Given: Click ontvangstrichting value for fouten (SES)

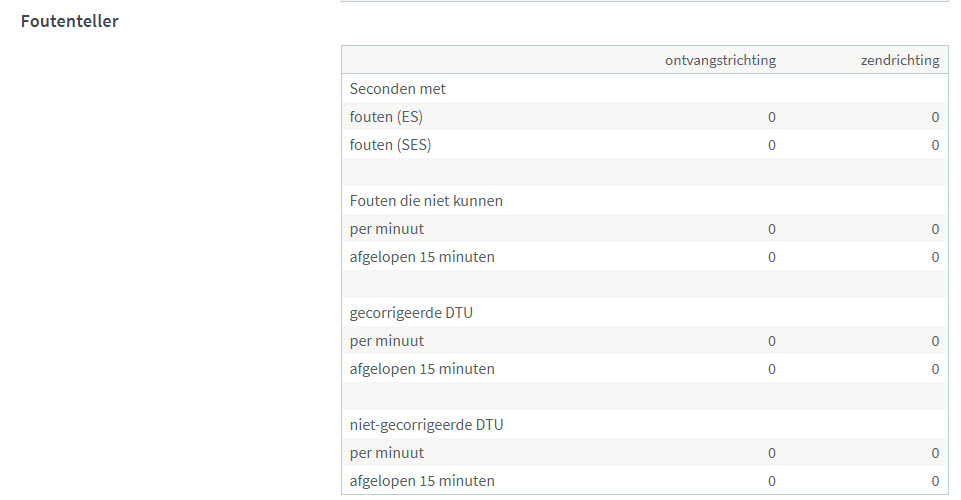Looking at the screenshot, I should click(772, 145).
